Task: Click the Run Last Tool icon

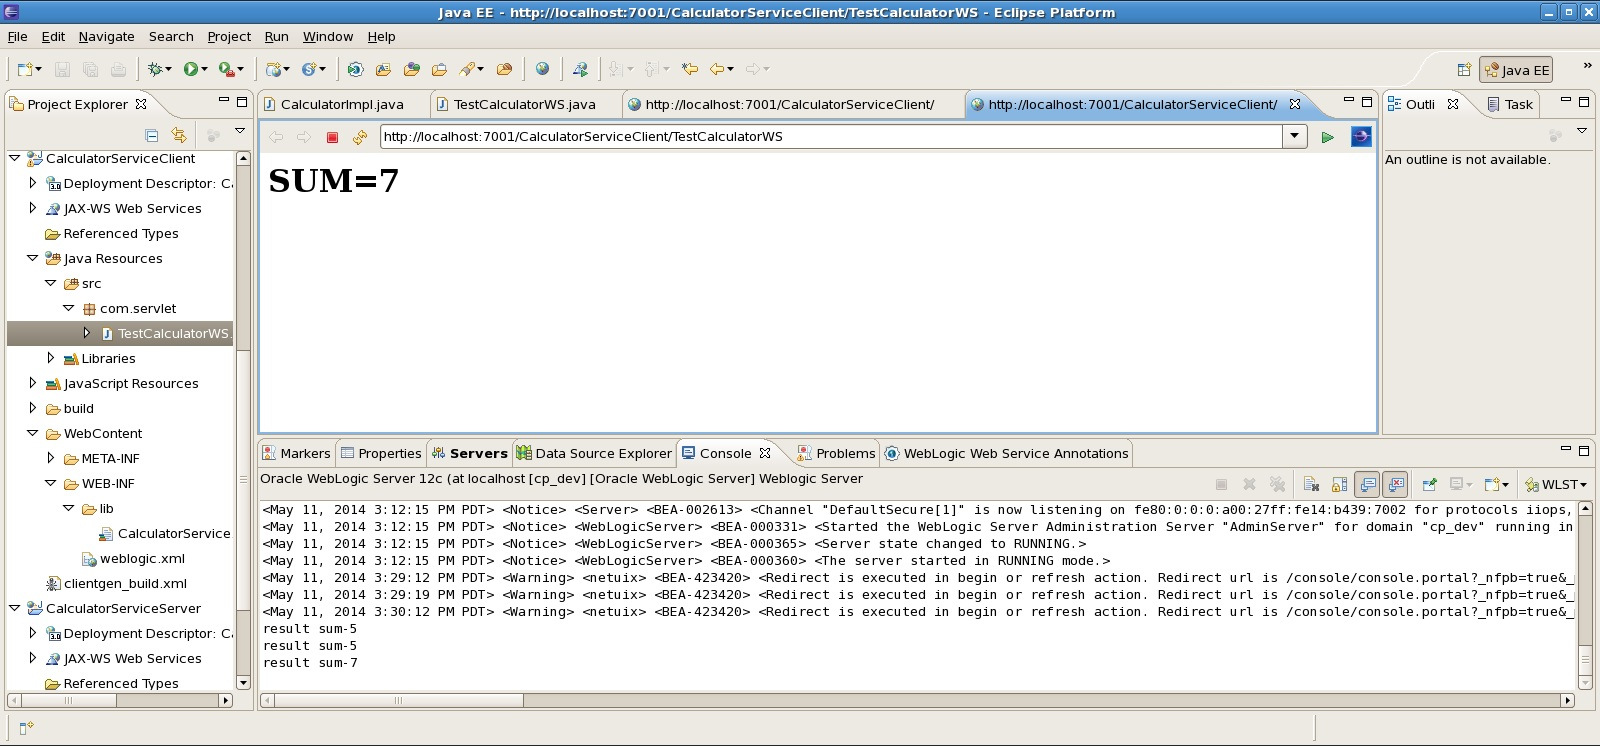Action: (226, 69)
